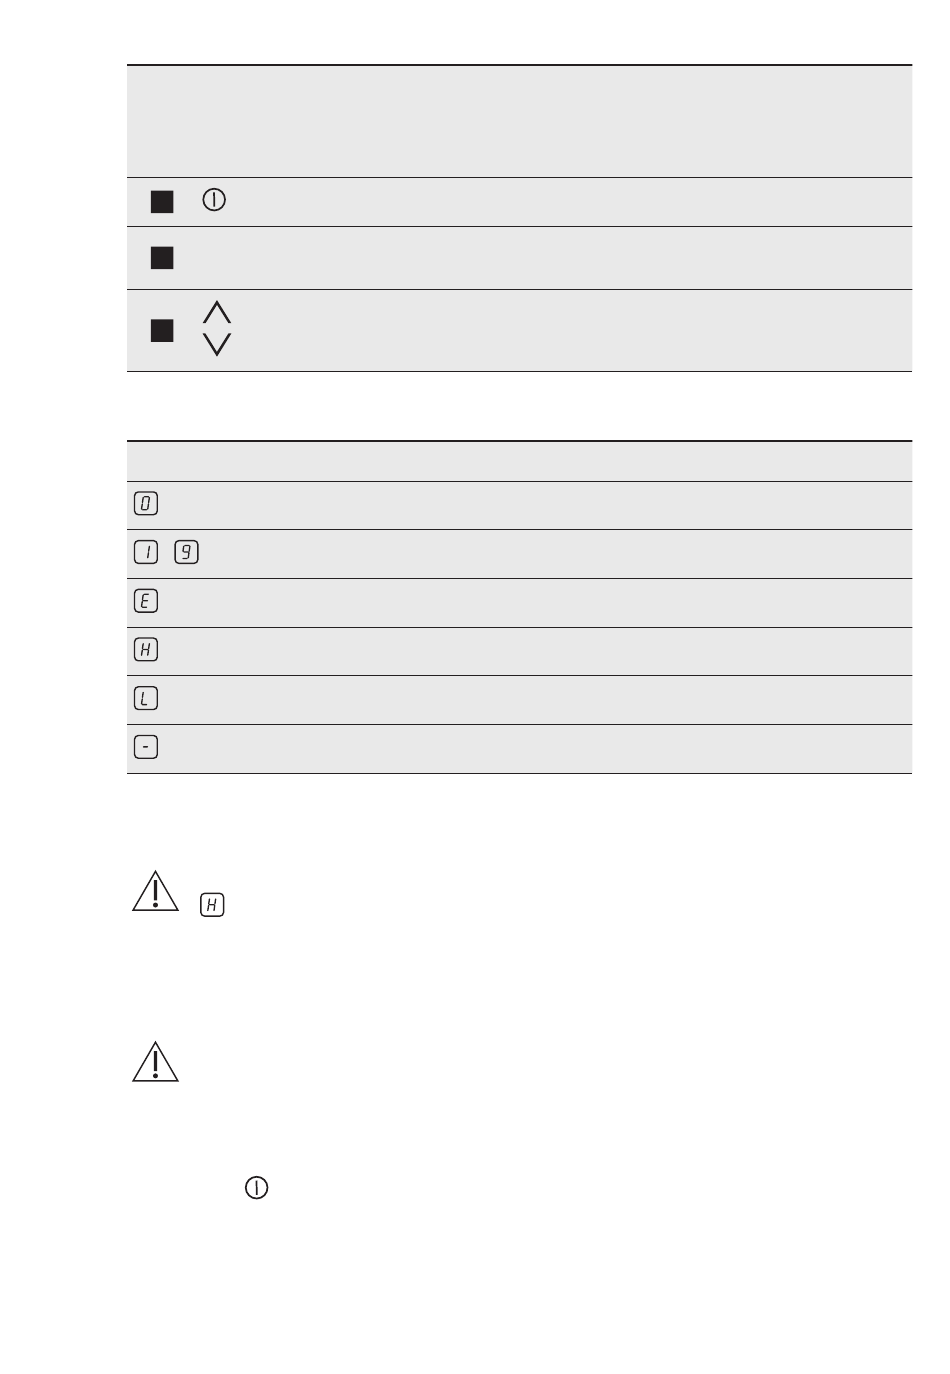Image resolution: width=950 pixels, height=1374 pixels.
Task: Select the down arrow heat setting symbol
Action: point(217,345)
